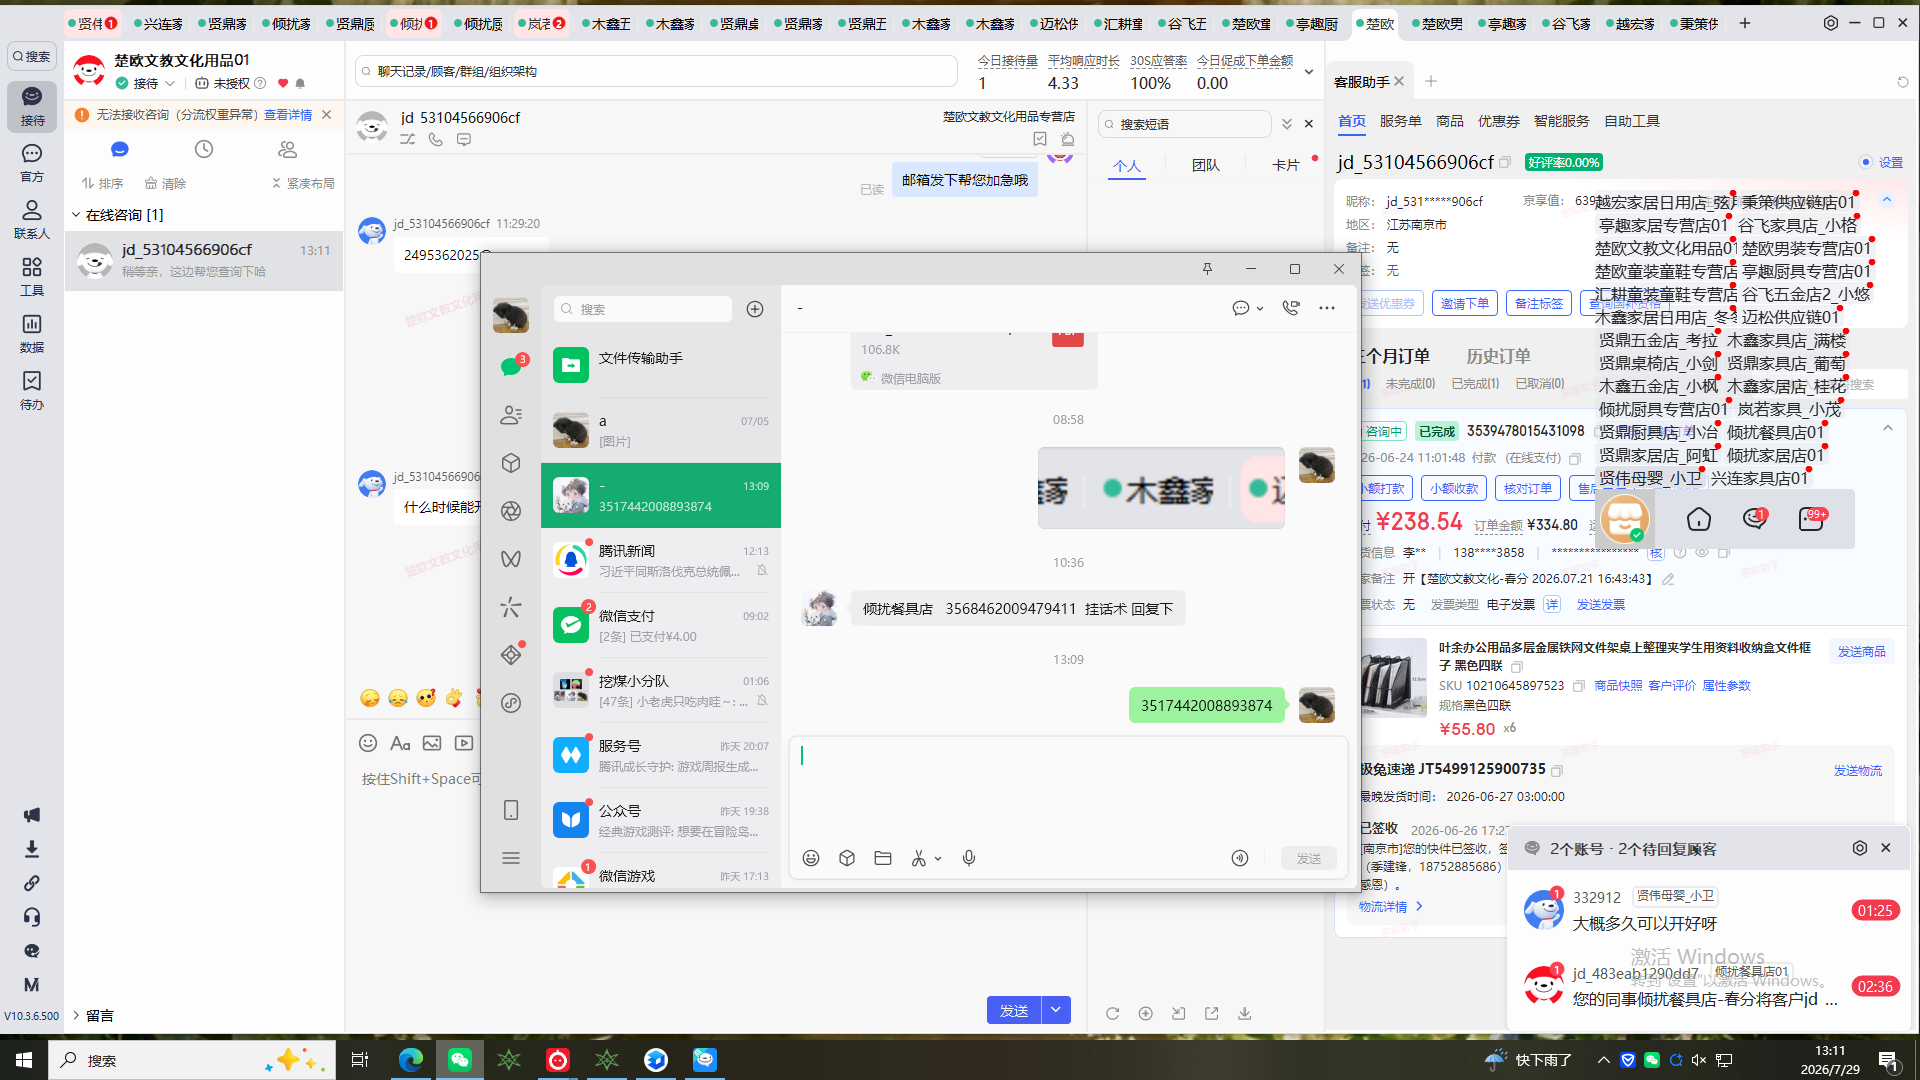Open the file holder product thumbnail
Screen dimensions: 1920x1080
coord(1393,678)
